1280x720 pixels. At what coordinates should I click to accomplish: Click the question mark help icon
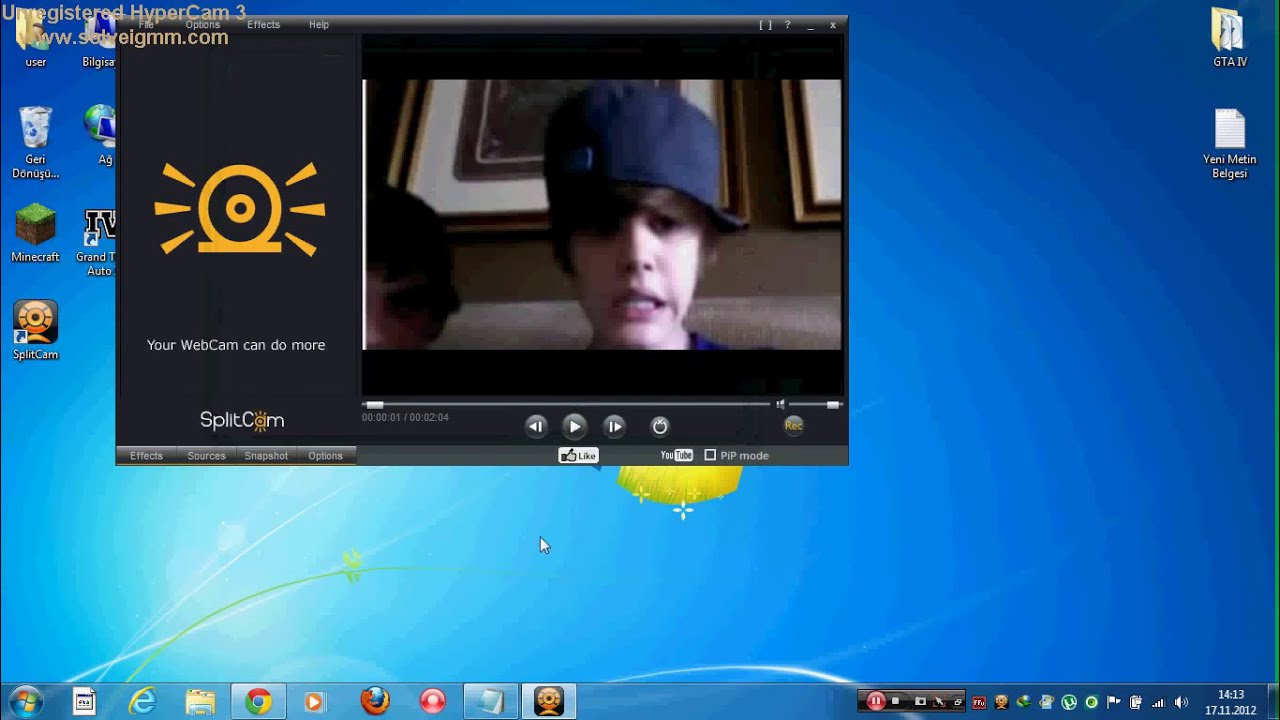787,25
